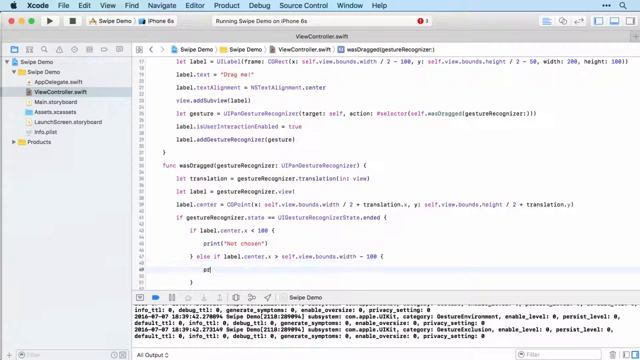Go forward in editor history

(x=162, y=49)
